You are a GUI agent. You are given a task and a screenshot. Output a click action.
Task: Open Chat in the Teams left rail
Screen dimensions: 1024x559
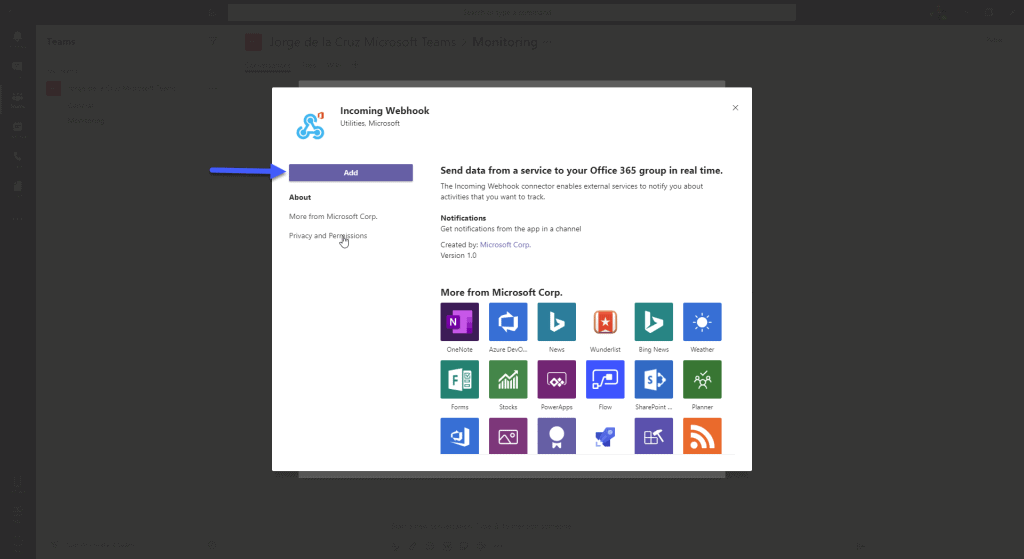click(x=18, y=67)
